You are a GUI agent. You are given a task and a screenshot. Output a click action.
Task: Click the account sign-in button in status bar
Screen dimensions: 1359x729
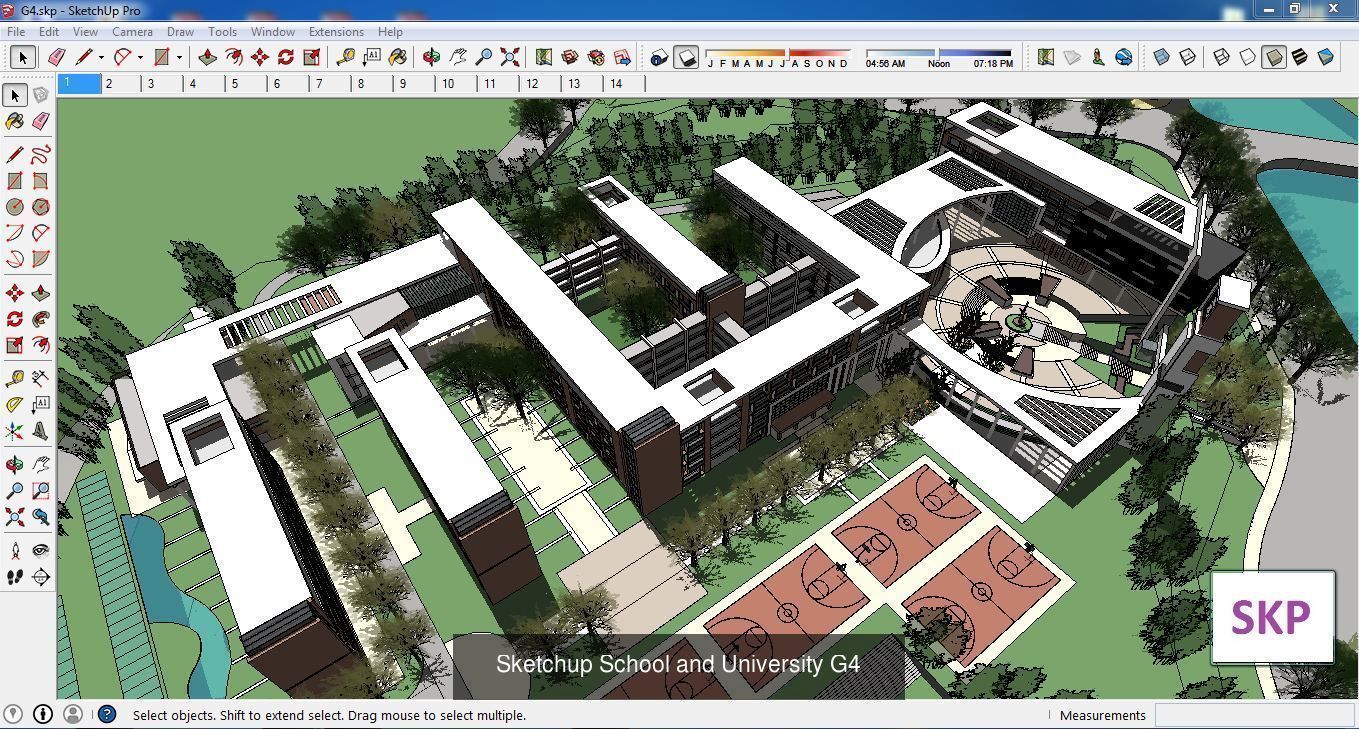(72, 714)
